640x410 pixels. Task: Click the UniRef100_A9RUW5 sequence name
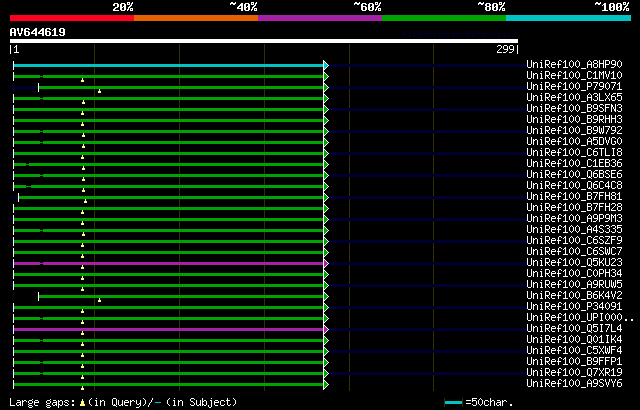(574, 285)
